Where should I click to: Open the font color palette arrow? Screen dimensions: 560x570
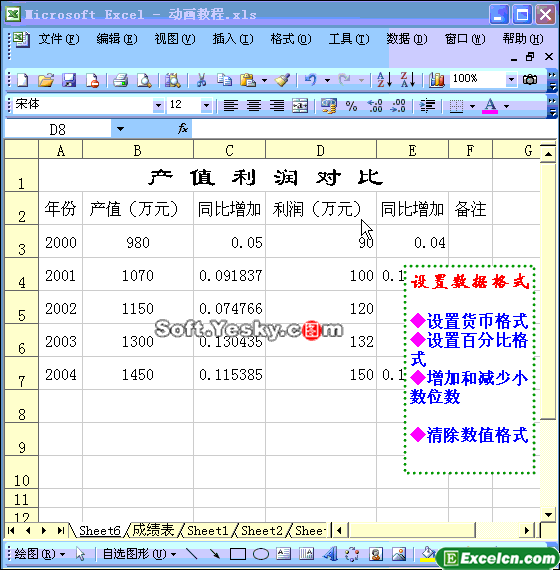click(x=506, y=106)
